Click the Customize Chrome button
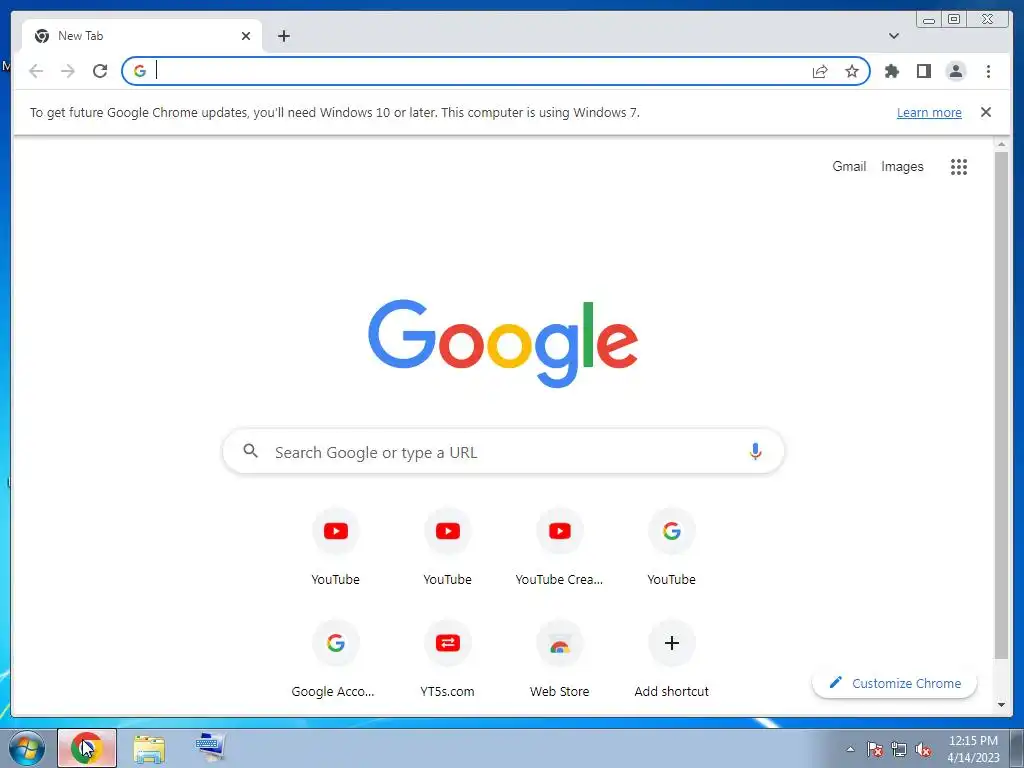The height and width of the screenshot is (768, 1024). (x=895, y=683)
